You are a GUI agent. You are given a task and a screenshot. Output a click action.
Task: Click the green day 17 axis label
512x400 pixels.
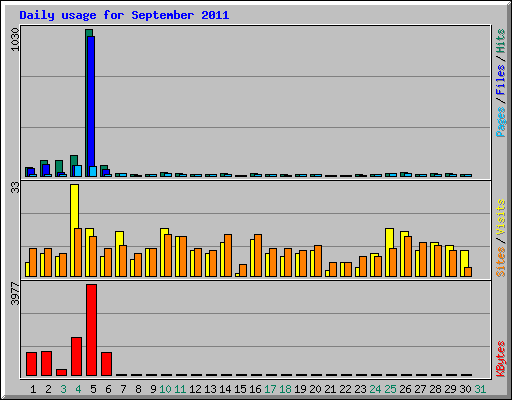270,389
